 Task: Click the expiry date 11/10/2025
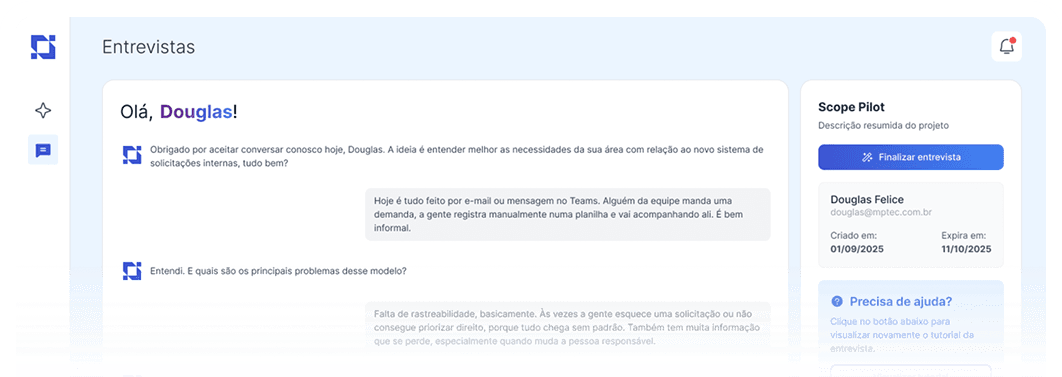pyautogui.click(x=967, y=249)
